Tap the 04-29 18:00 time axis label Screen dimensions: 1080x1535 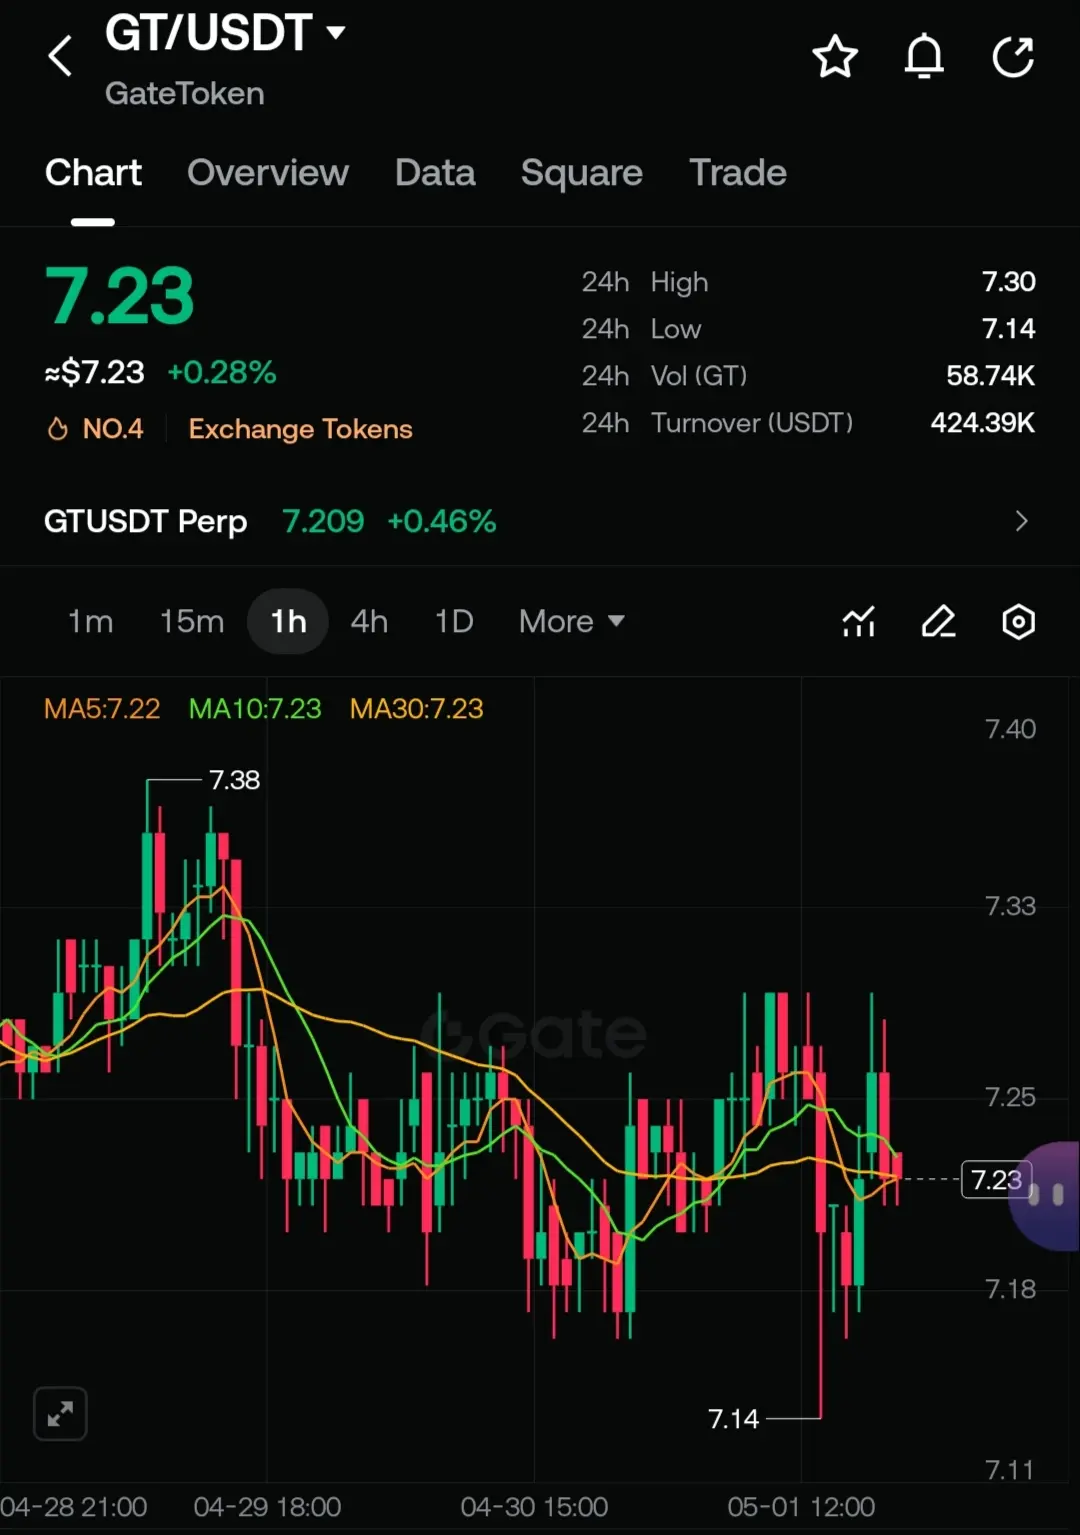click(x=267, y=1507)
